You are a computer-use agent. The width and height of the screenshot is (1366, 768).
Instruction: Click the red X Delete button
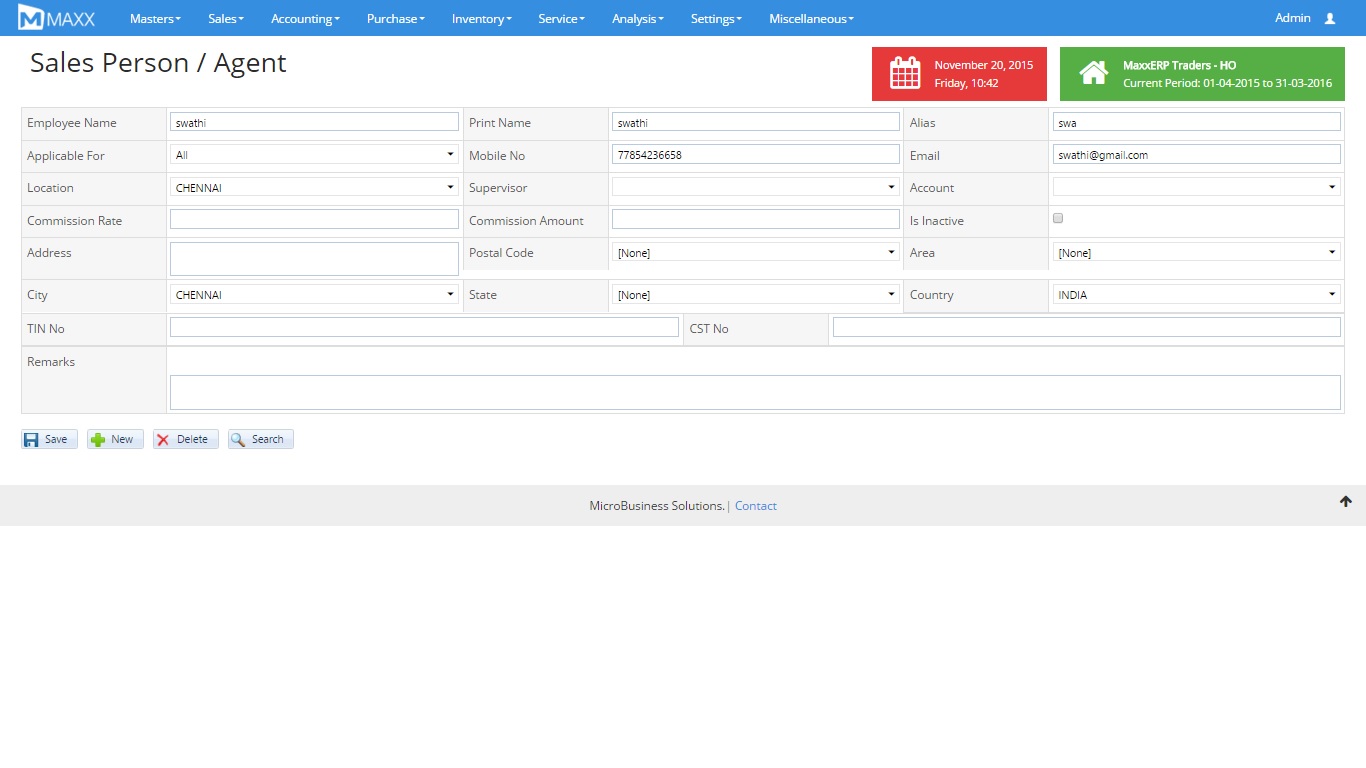[x=185, y=439]
